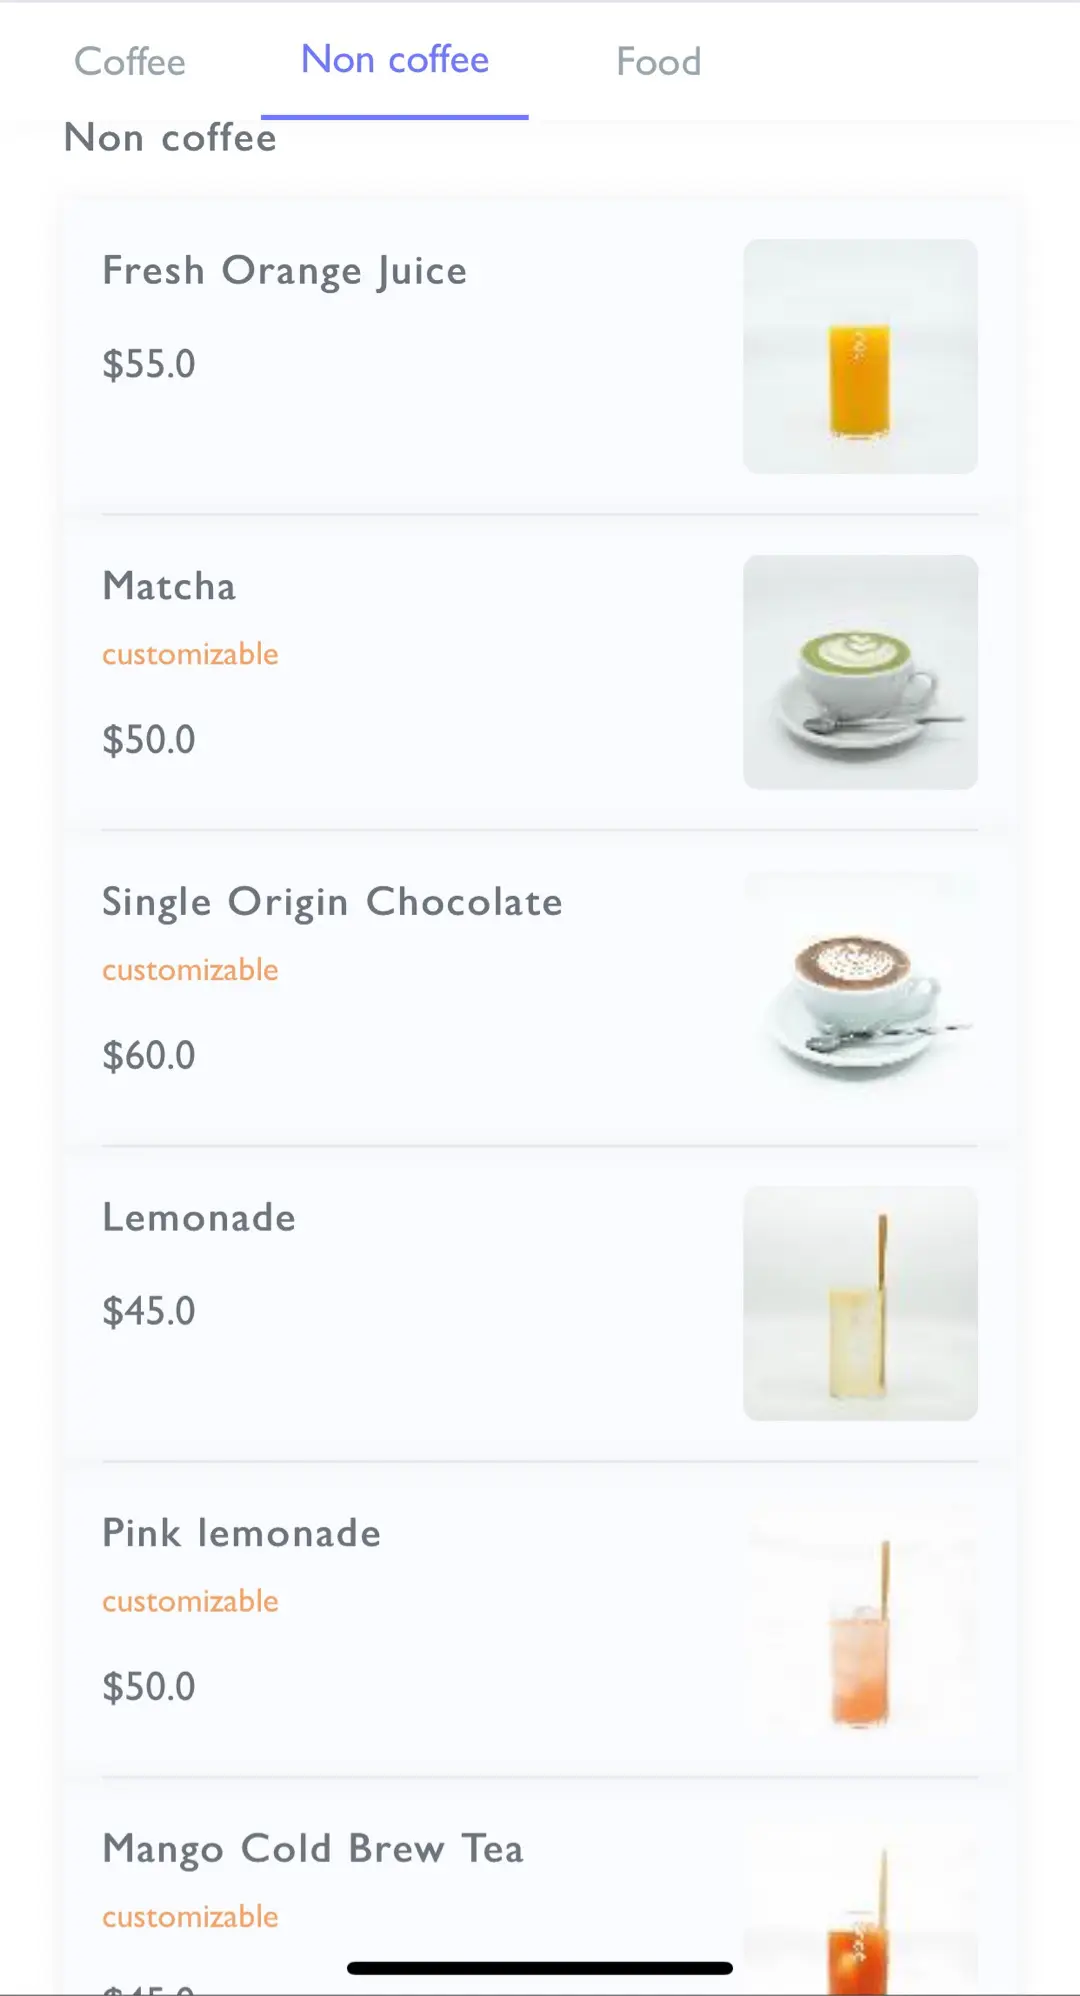Select the Pink lemonade image
The height and width of the screenshot is (1996, 1080).
[x=860, y=1620]
